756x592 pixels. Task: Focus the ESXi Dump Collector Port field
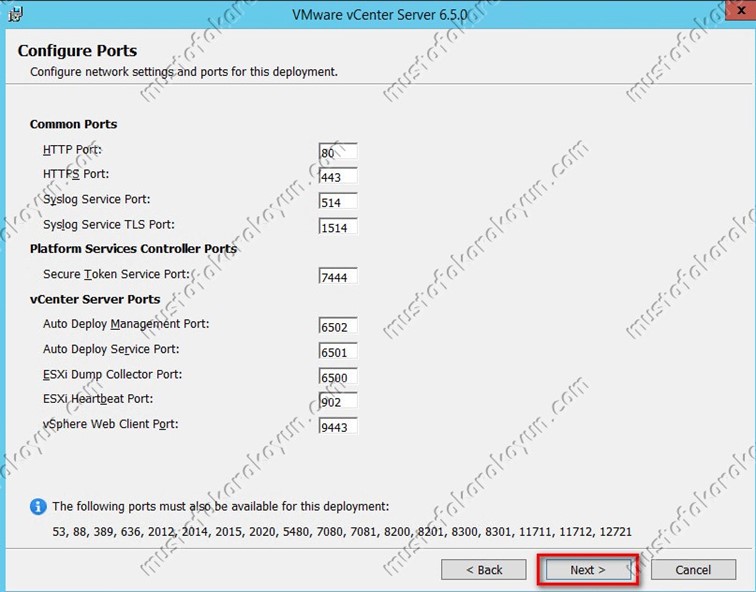point(338,377)
